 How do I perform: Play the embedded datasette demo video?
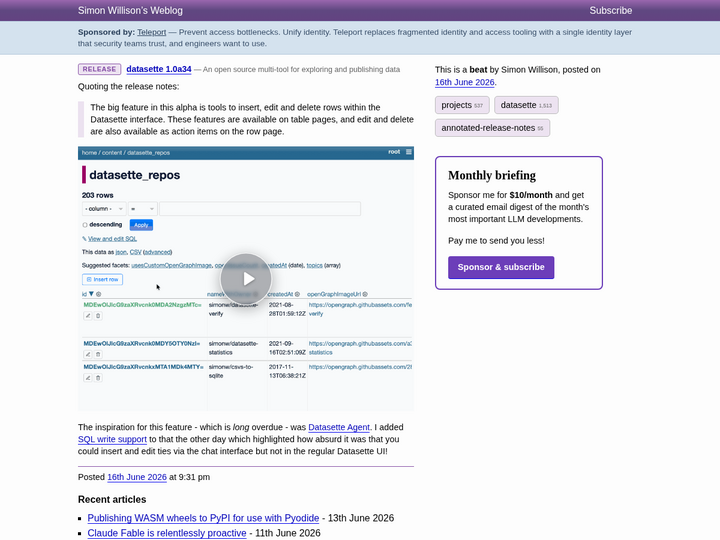(246, 279)
